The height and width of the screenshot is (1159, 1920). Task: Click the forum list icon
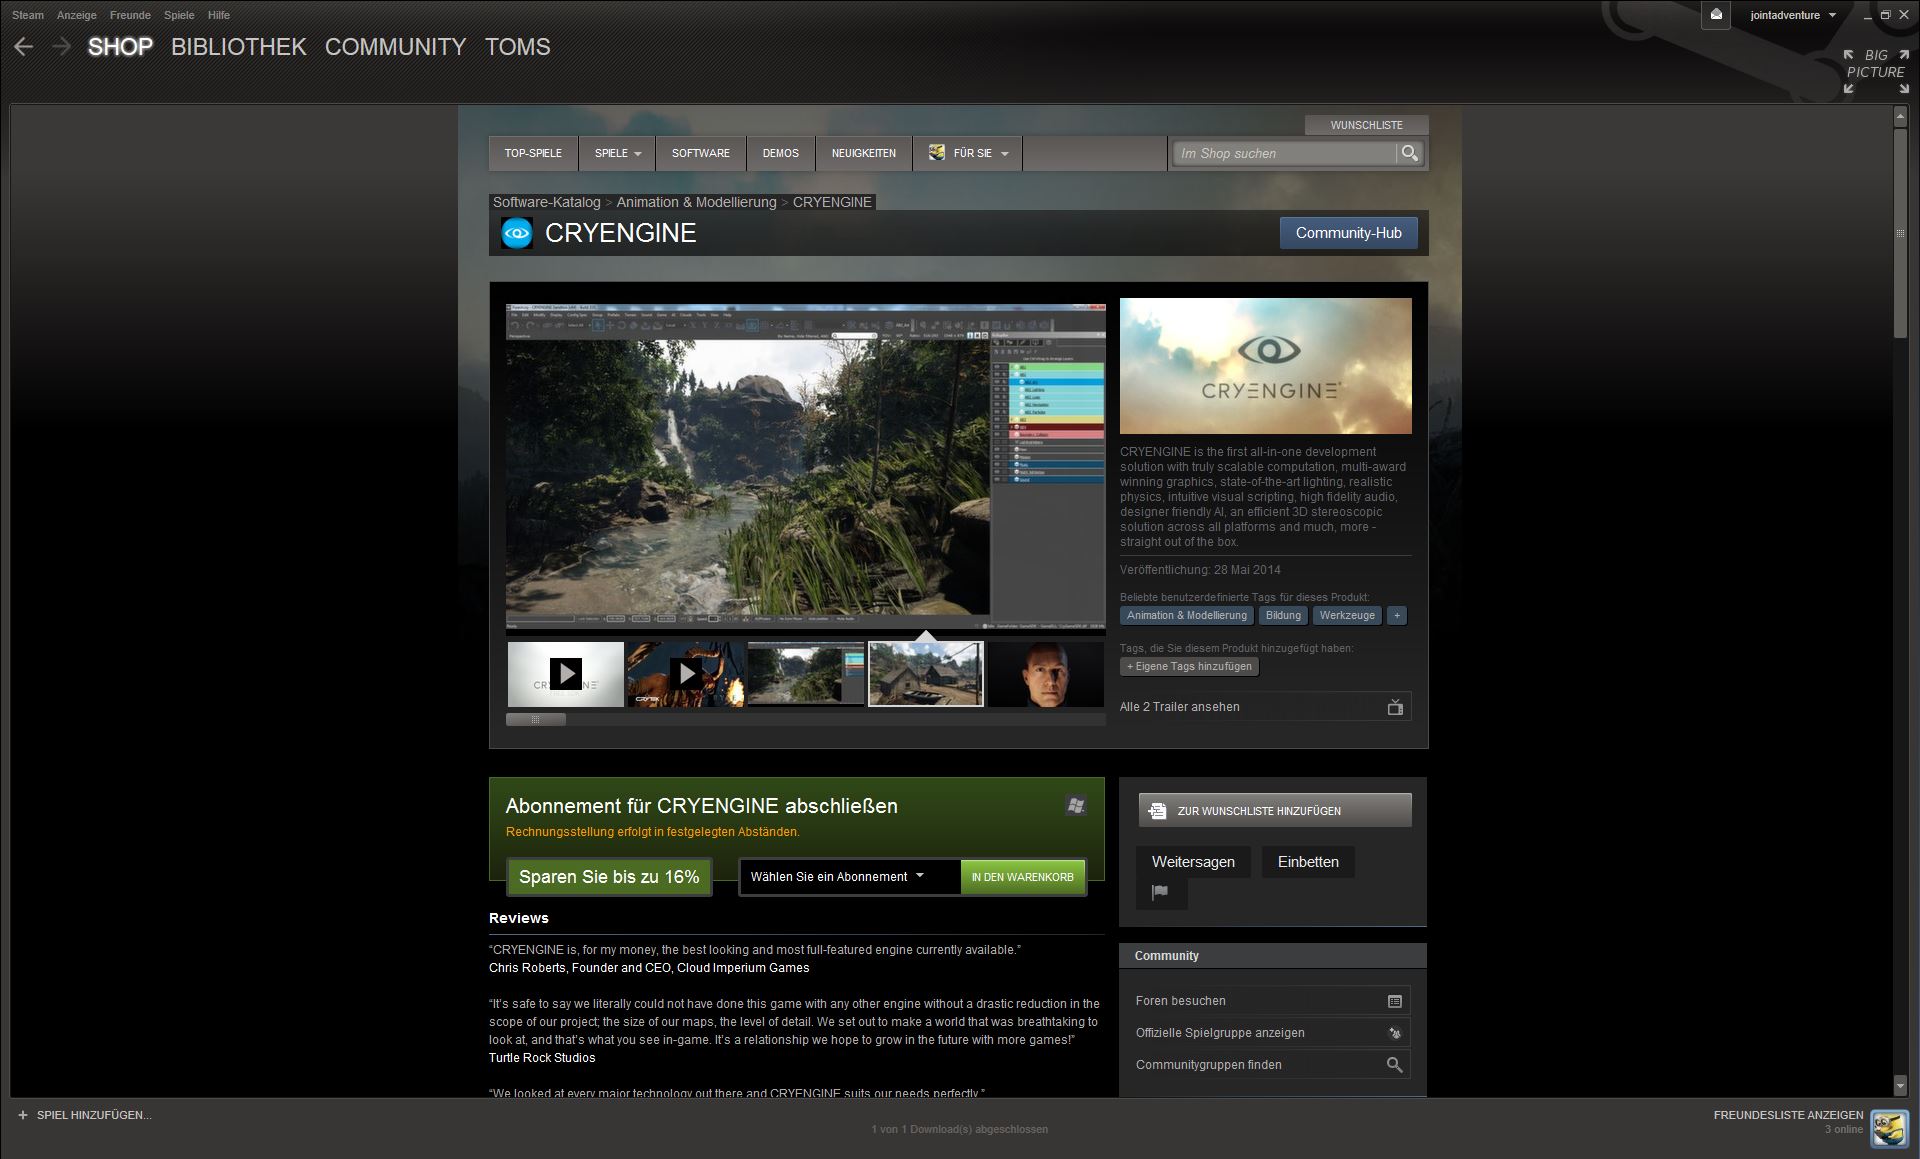tap(1395, 1001)
